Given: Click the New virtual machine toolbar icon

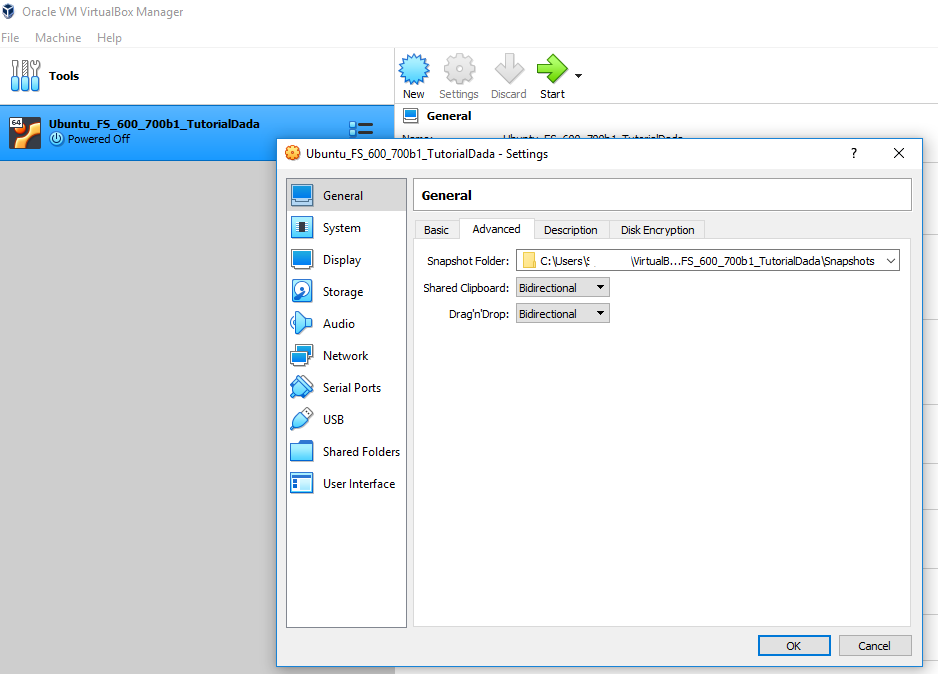Looking at the screenshot, I should tap(414, 76).
